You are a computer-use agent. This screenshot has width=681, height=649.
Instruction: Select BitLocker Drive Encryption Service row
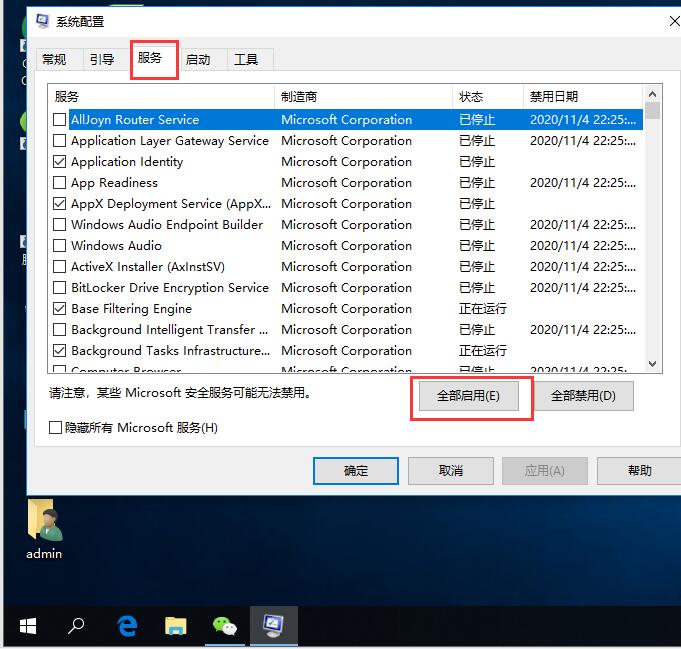point(346,288)
